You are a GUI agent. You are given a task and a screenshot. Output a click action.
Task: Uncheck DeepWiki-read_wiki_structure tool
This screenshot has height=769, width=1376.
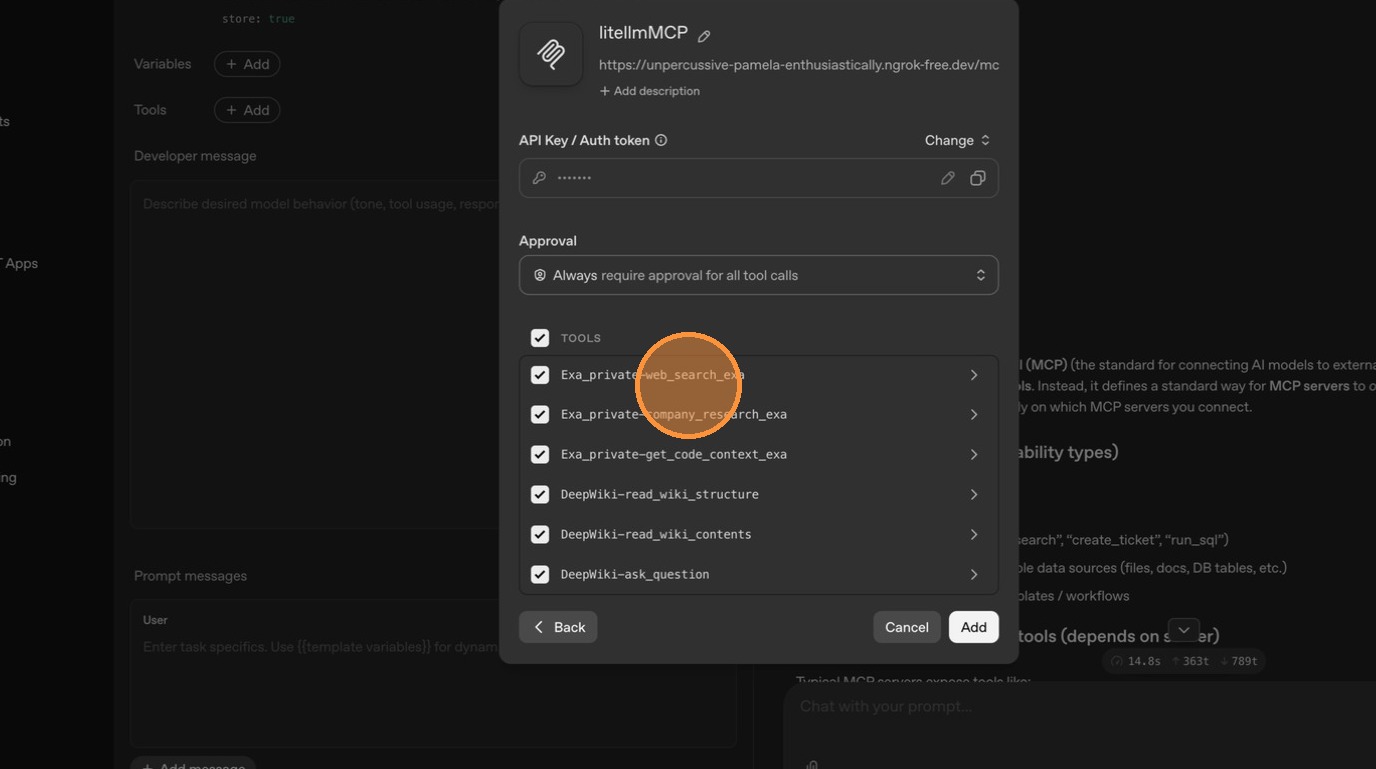[540, 494]
